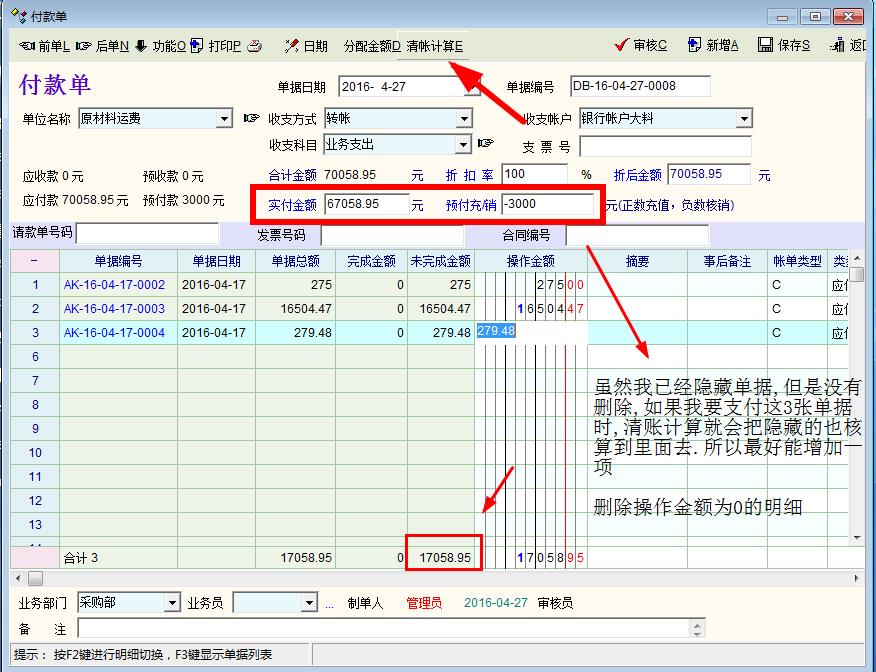
Task: Click the 打印 print button
Action: click(x=216, y=46)
